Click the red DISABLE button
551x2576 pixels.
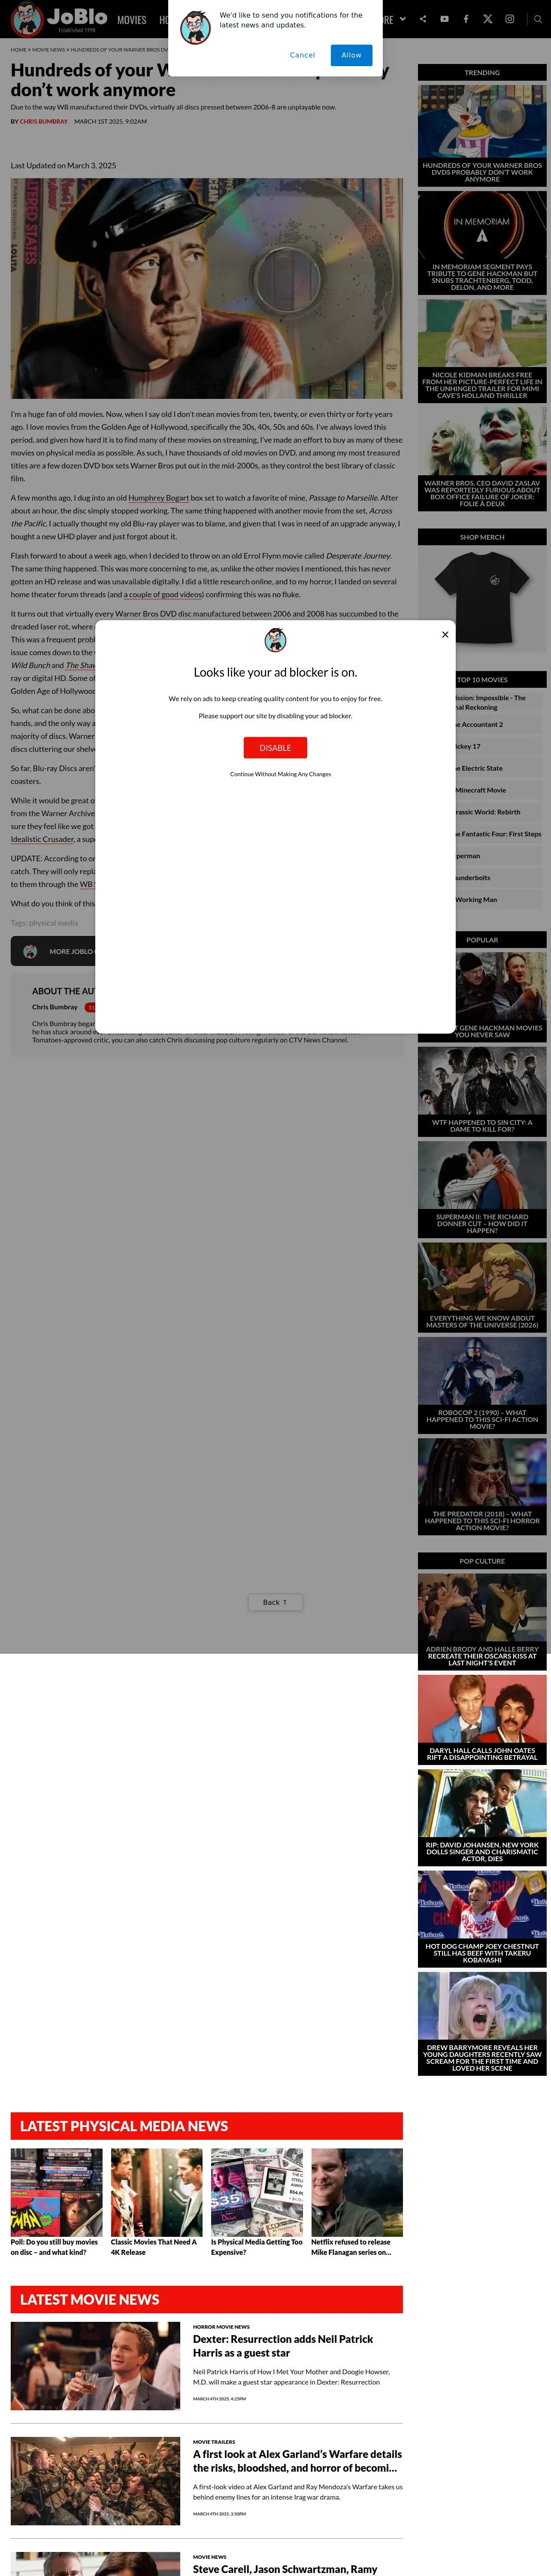(x=275, y=747)
